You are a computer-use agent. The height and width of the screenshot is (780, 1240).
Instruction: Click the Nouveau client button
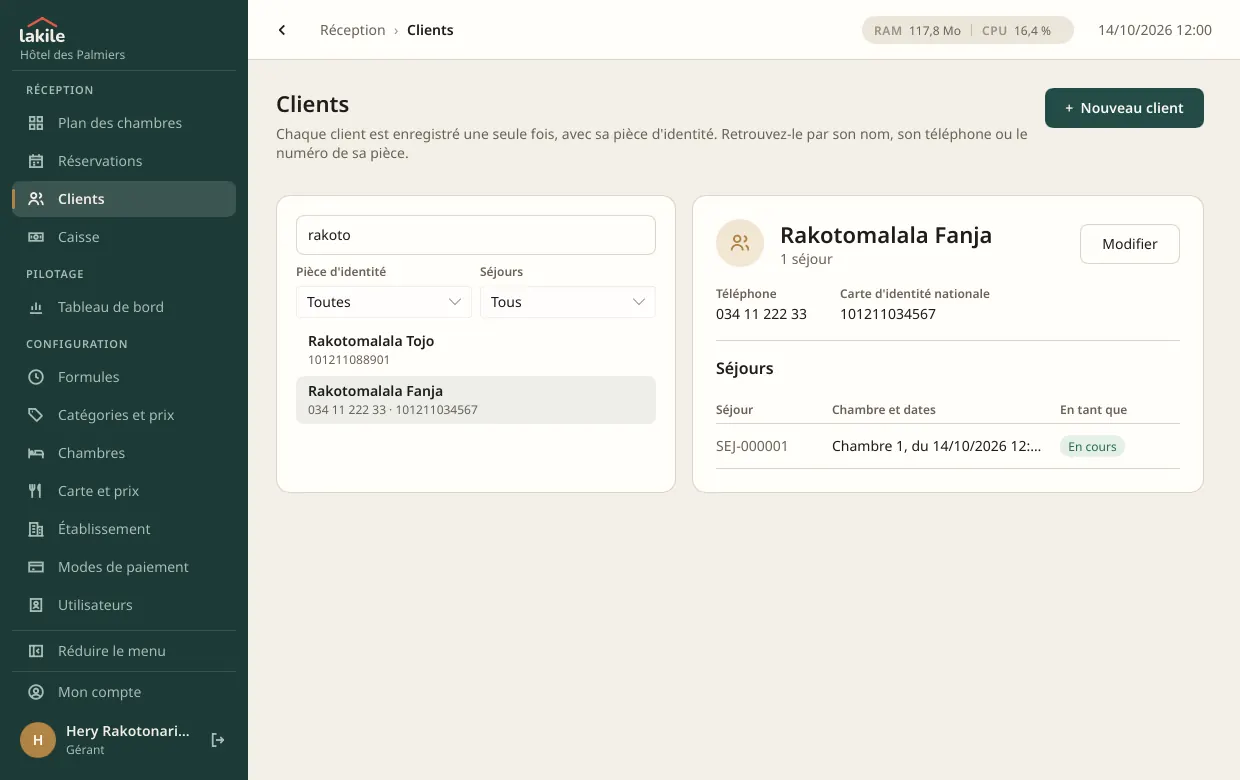tap(1124, 108)
